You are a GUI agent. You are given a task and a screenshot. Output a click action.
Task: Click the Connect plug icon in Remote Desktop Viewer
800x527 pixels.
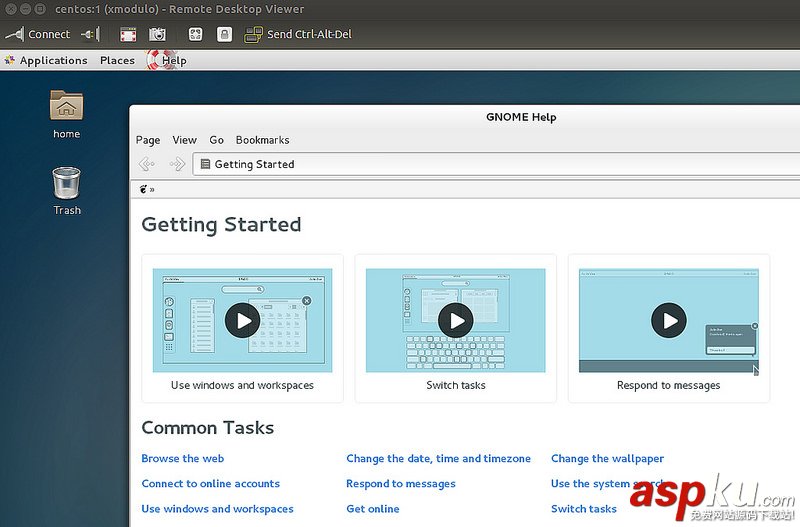pos(14,34)
